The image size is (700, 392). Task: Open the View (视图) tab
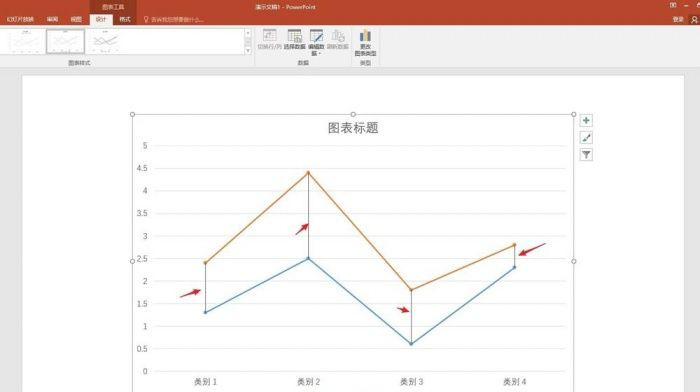click(76, 19)
